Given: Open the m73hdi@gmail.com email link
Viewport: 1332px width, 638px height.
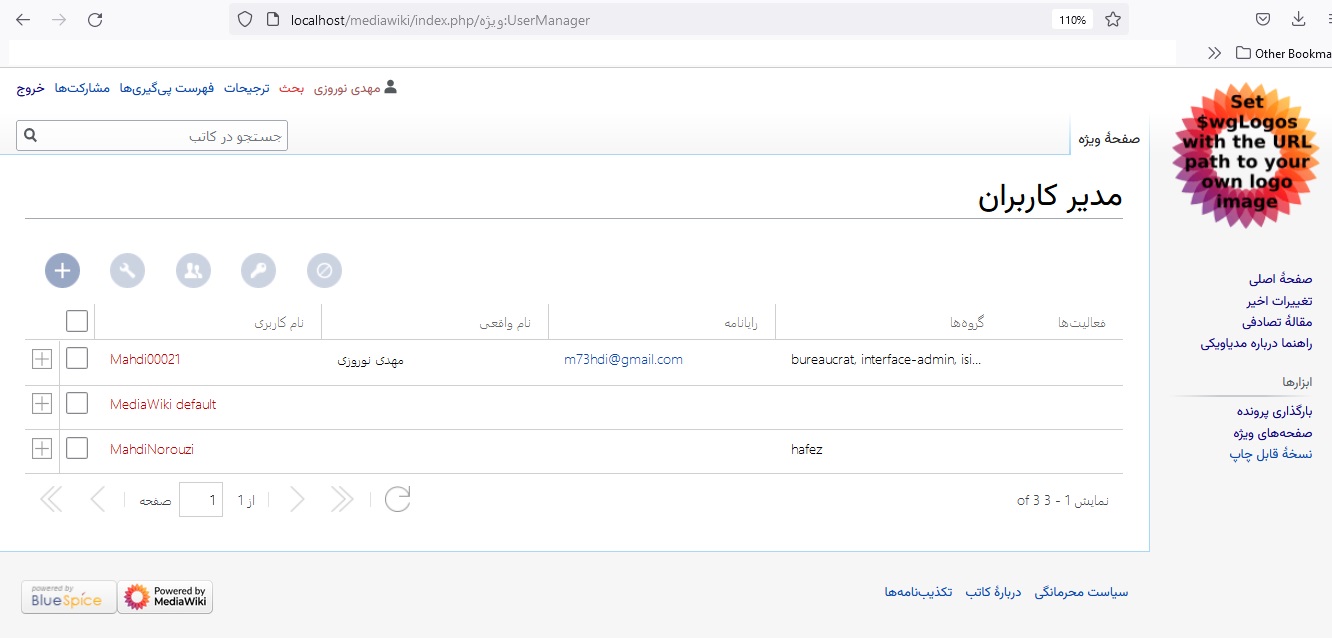Looking at the screenshot, I should pyautogui.click(x=623, y=359).
